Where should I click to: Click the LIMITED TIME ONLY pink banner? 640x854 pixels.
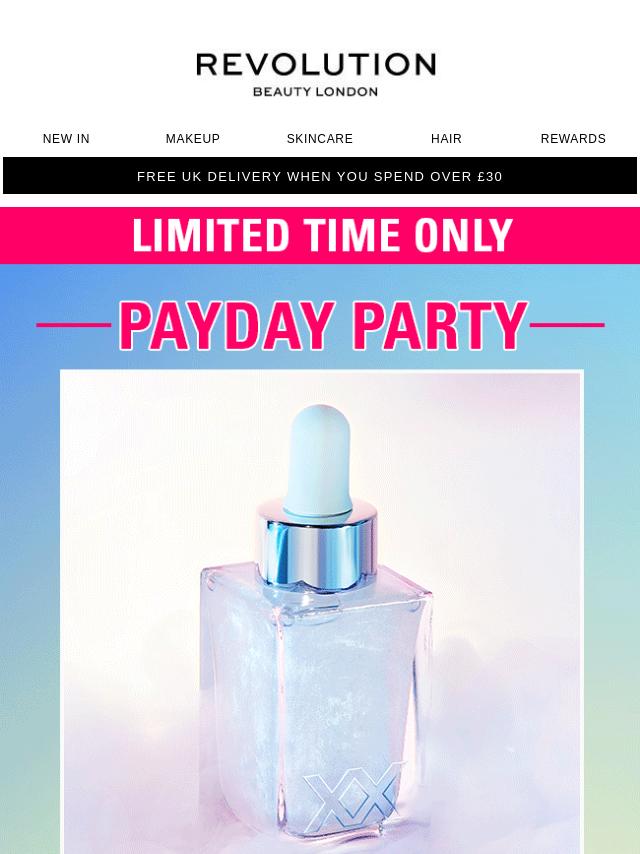click(x=320, y=235)
